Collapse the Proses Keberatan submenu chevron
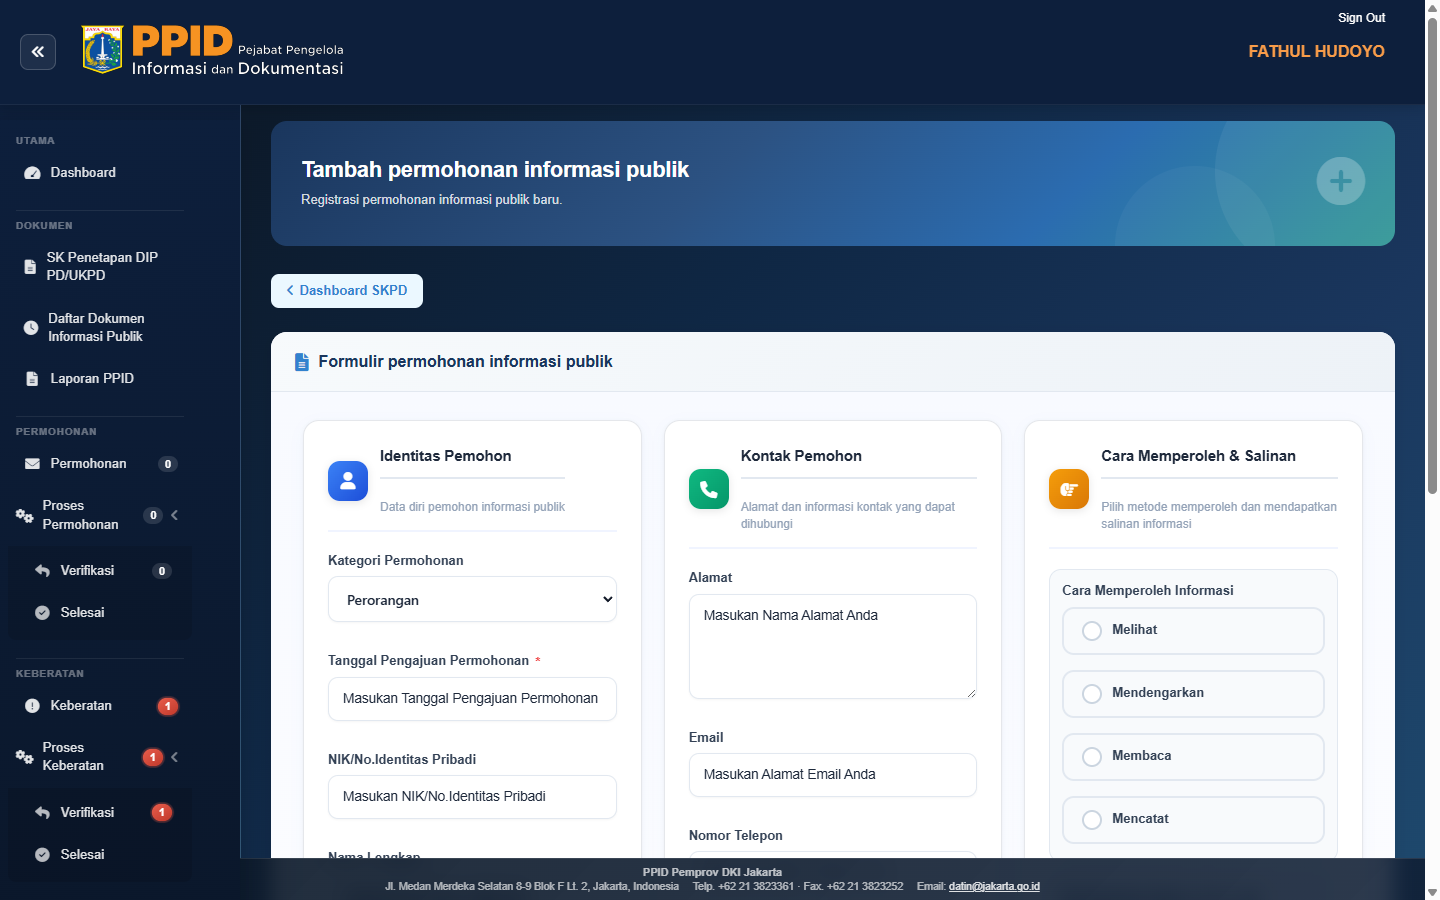This screenshot has width=1440, height=900. (175, 757)
